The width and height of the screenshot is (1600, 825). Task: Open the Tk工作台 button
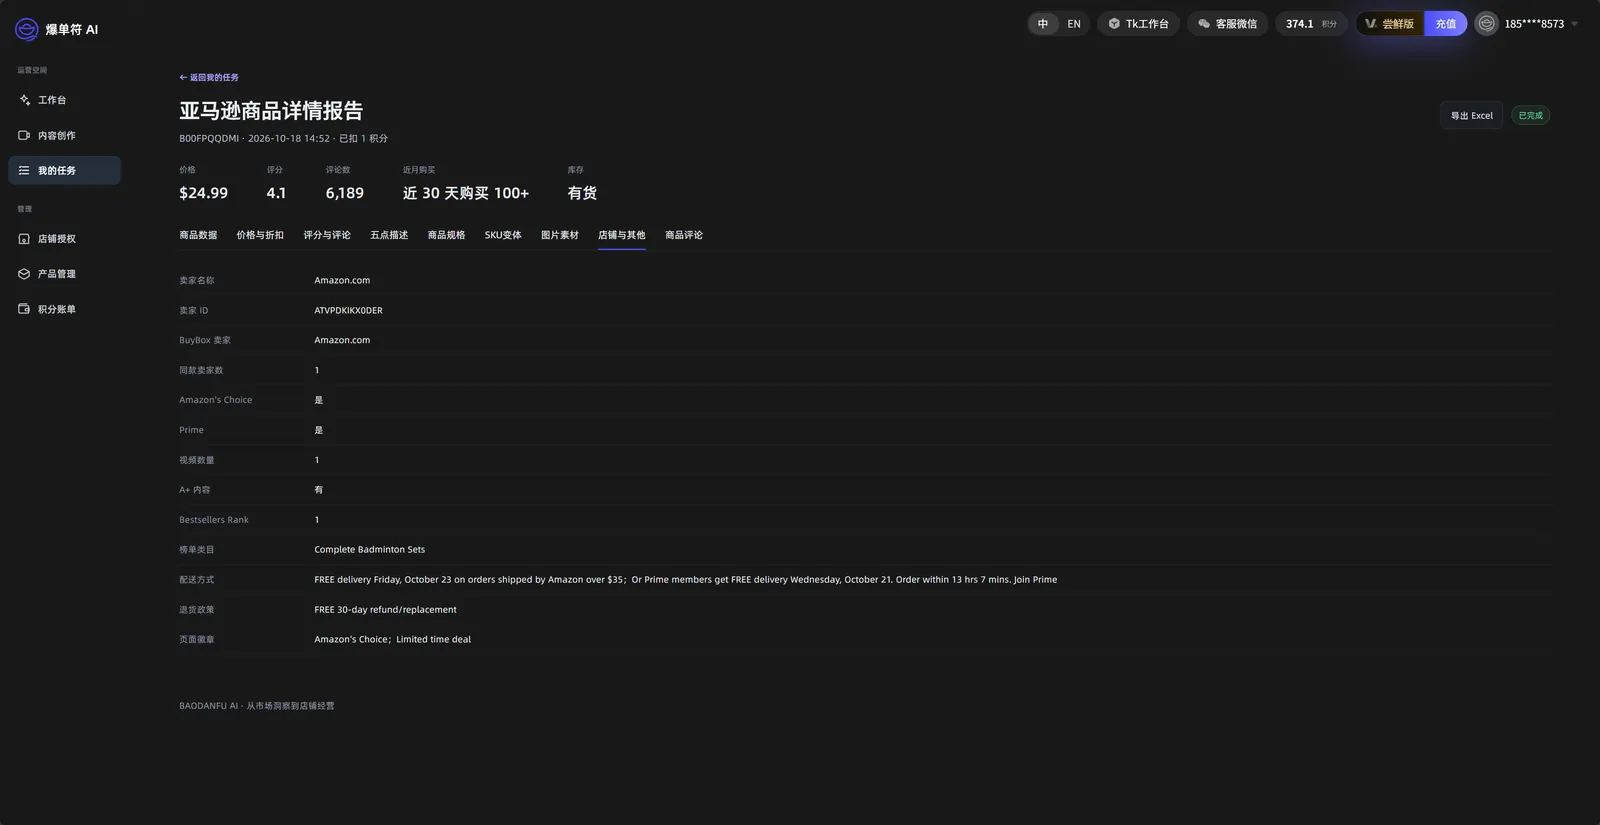tap(1139, 24)
